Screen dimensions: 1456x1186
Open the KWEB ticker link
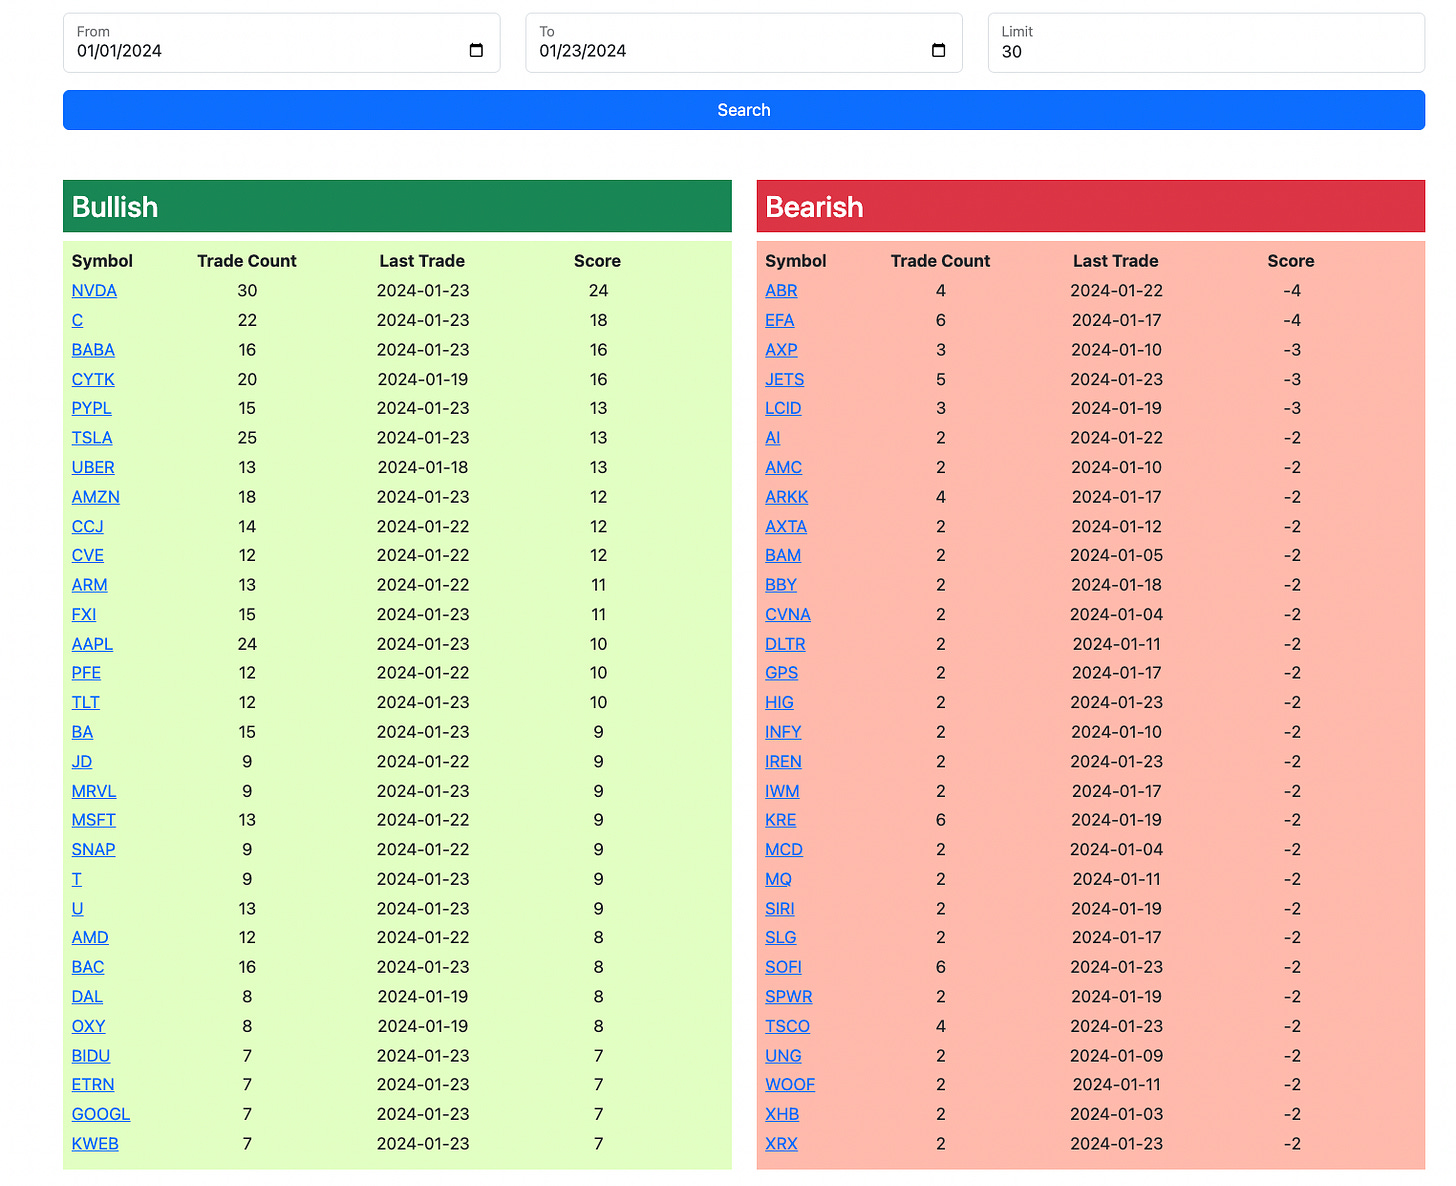click(95, 1144)
